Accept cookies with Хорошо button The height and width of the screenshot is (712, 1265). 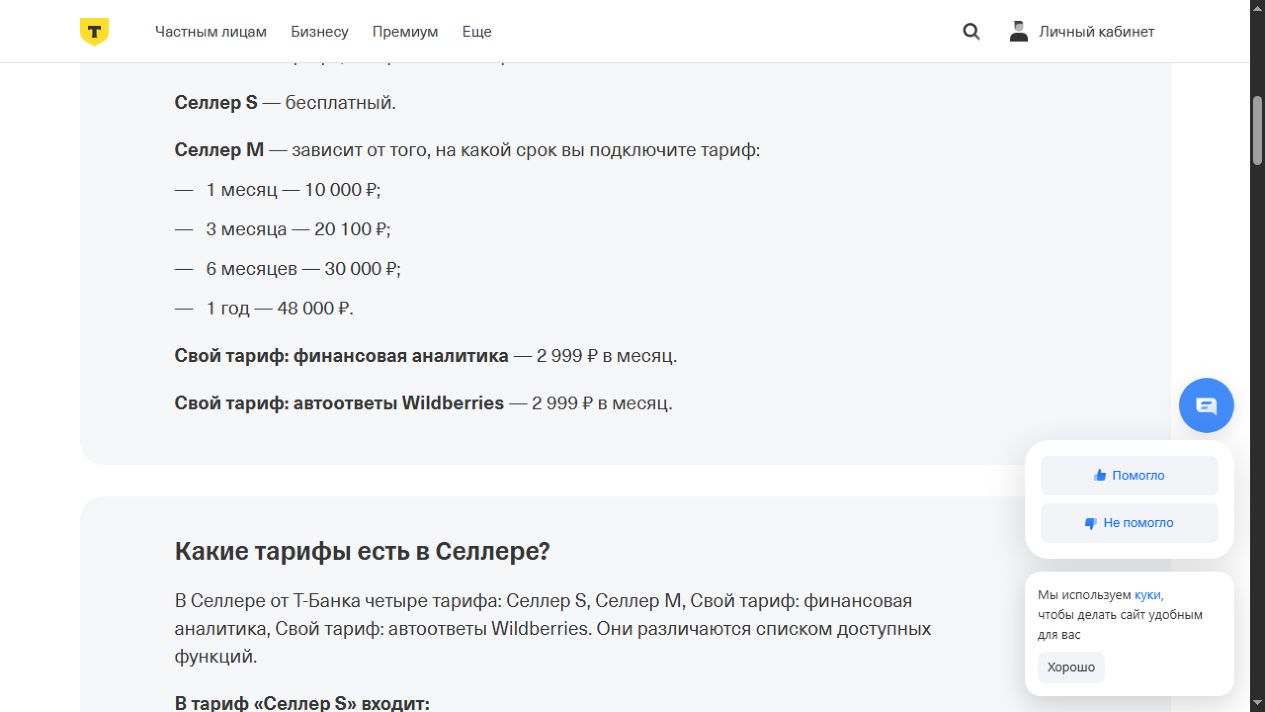(1071, 667)
